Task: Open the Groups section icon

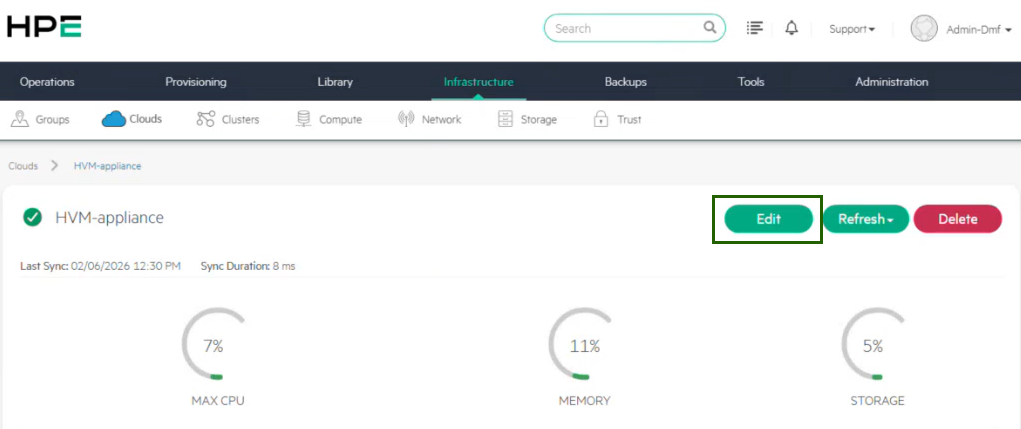Action: pyautogui.click(x=19, y=119)
